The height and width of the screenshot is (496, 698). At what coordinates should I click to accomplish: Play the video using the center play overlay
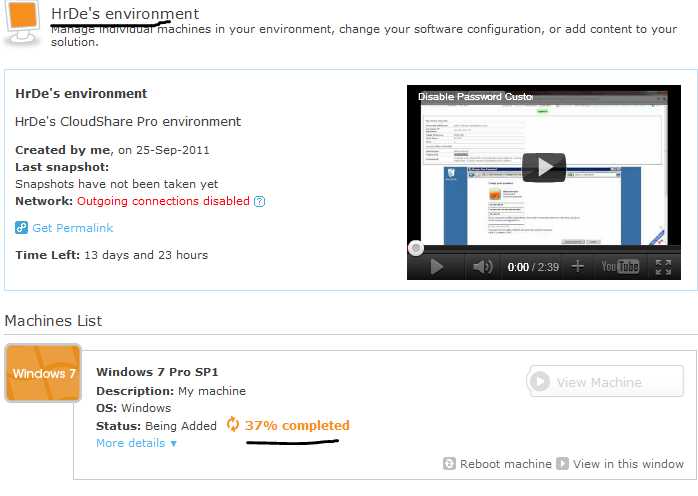544,167
